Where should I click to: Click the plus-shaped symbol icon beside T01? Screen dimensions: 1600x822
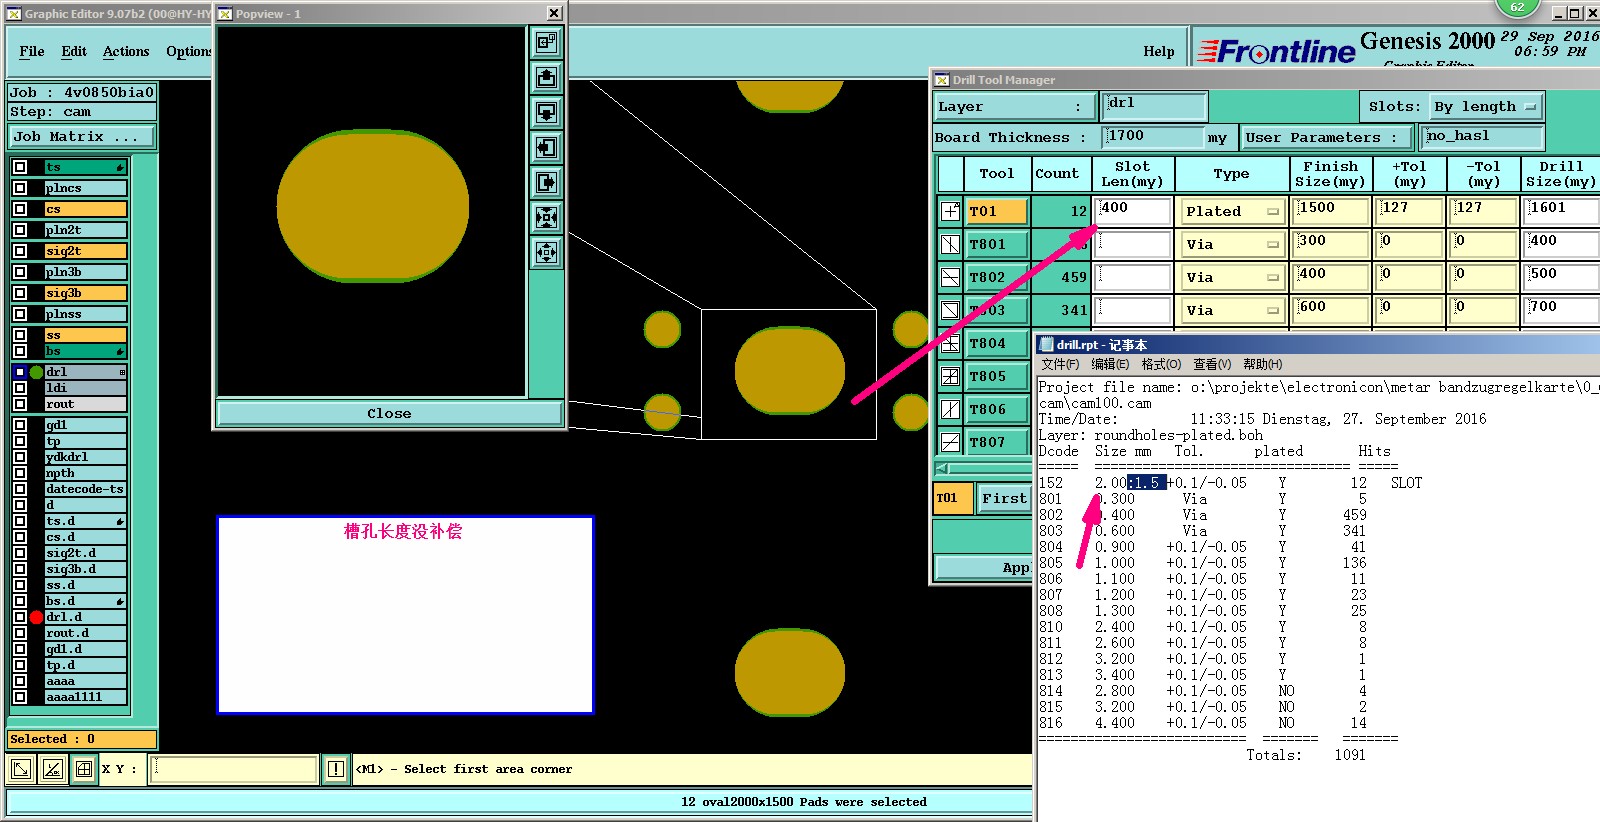pyautogui.click(x=950, y=211)
